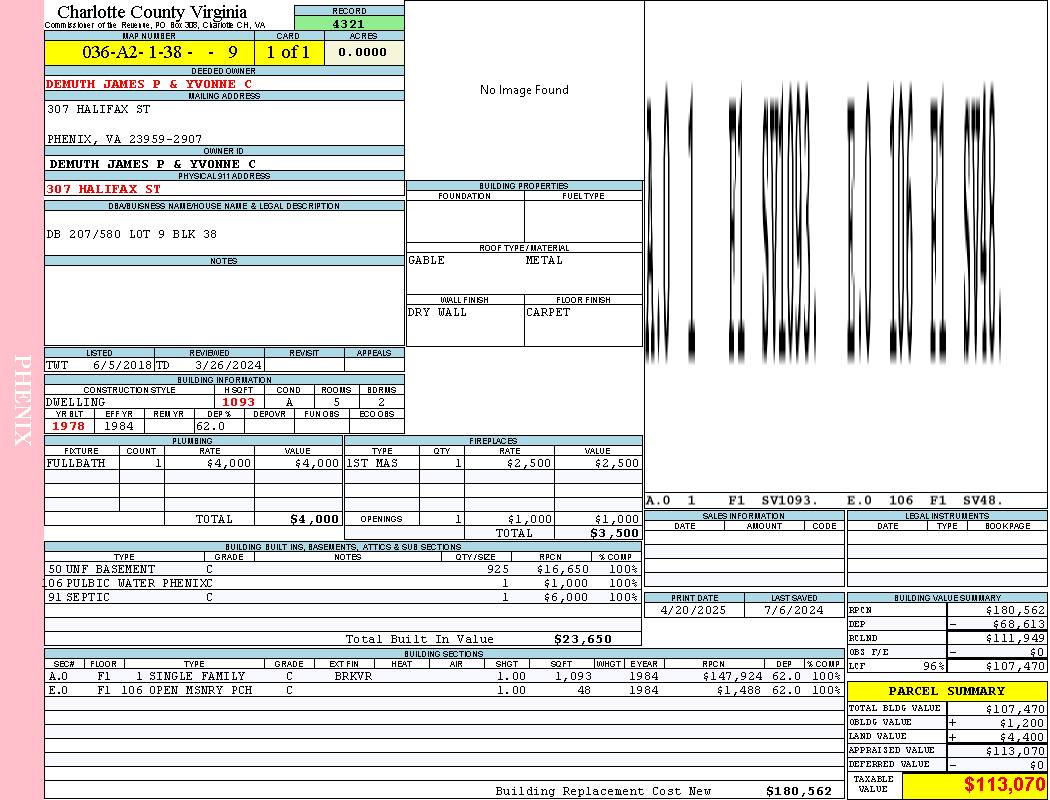Select legal description DB 207/580 LOT 9 BLK 38

coord(132,234)
